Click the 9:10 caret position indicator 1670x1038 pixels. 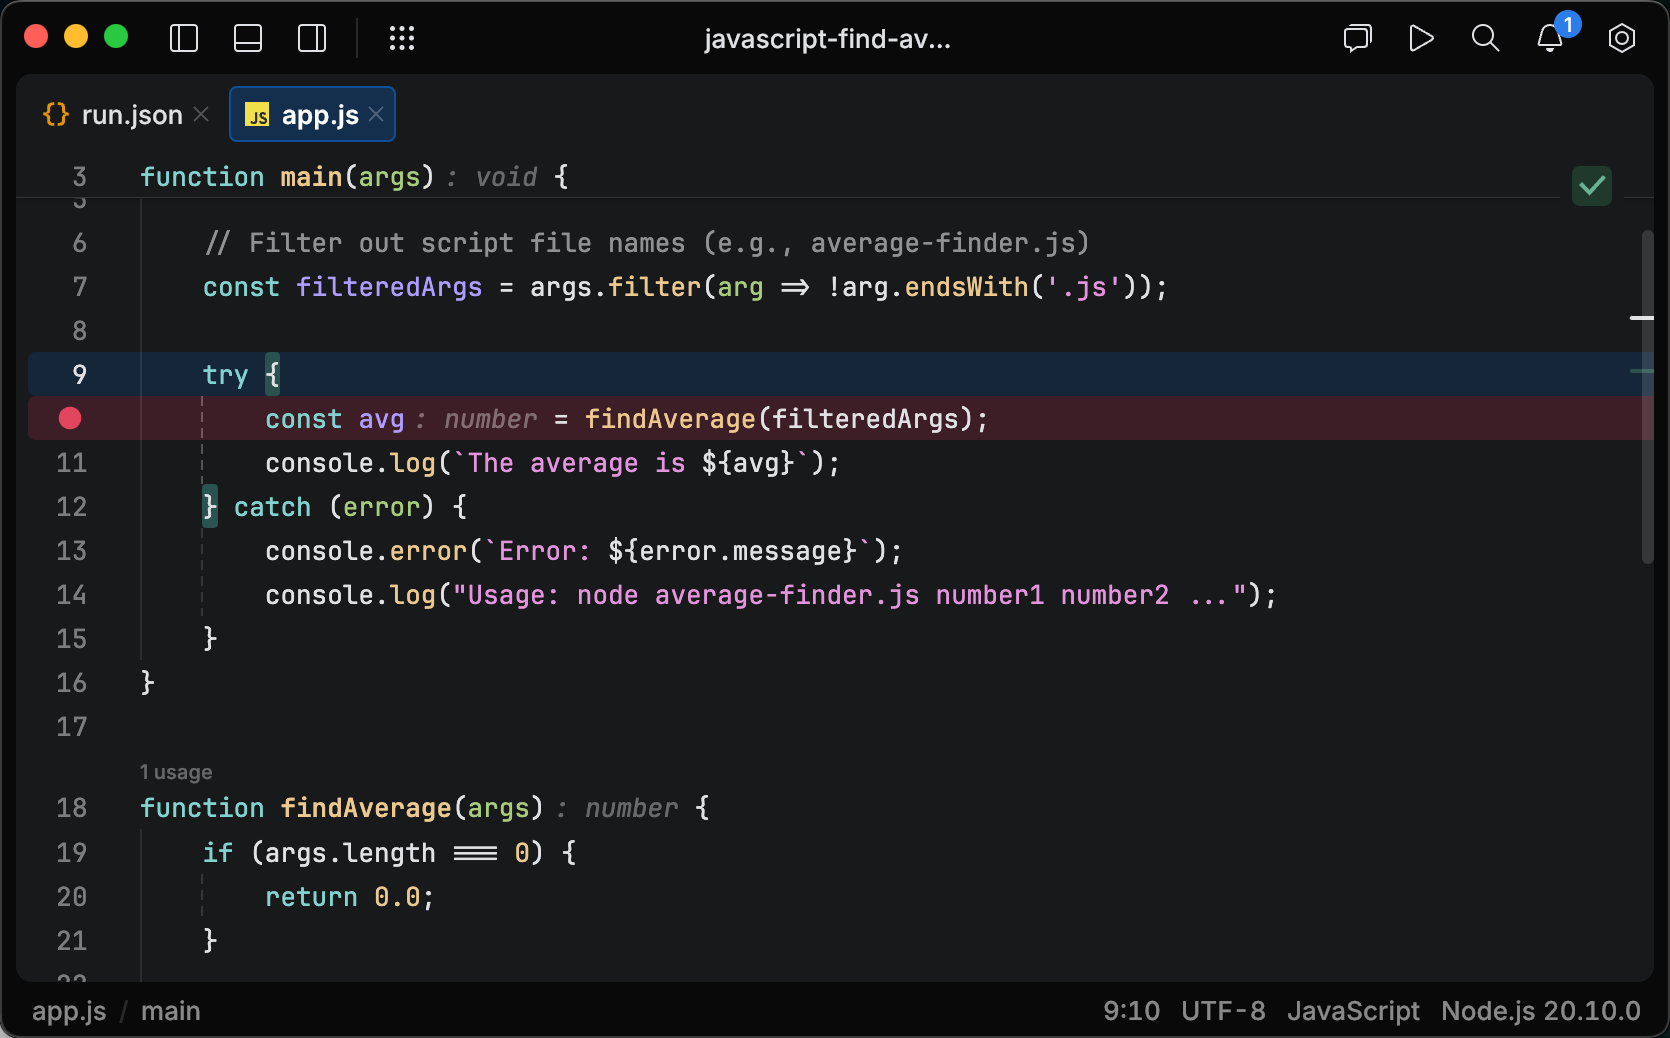(1131, 1011)
